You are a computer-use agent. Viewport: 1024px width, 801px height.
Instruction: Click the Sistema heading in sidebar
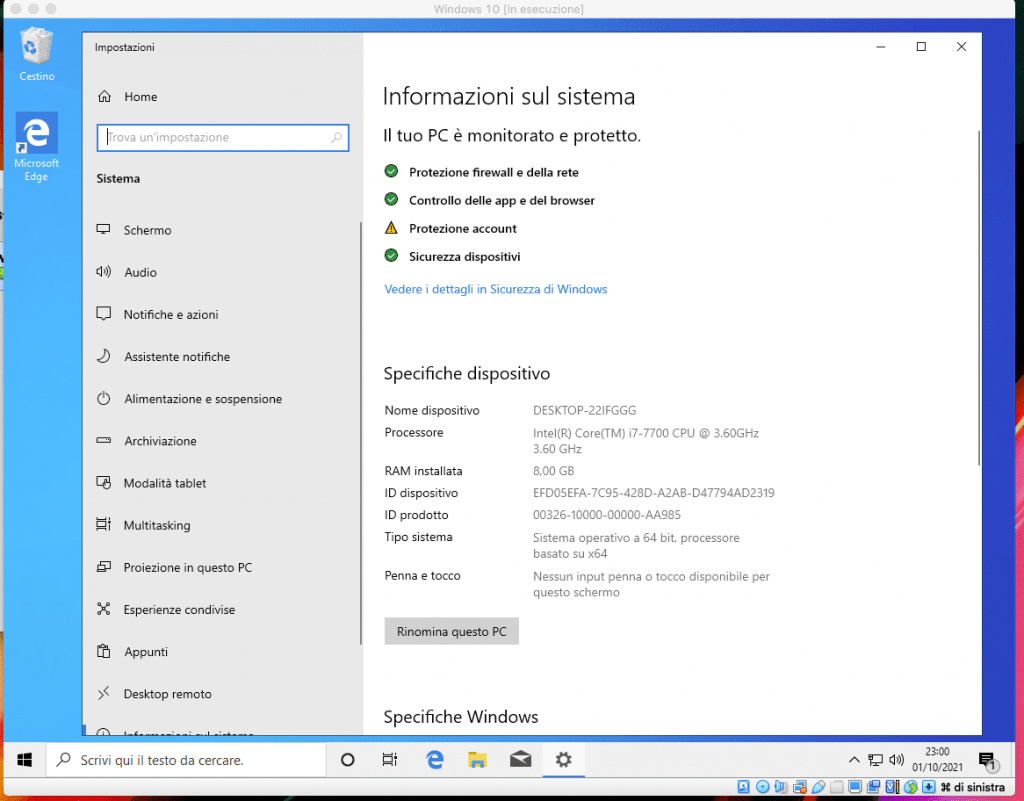(x=118, y=179)
